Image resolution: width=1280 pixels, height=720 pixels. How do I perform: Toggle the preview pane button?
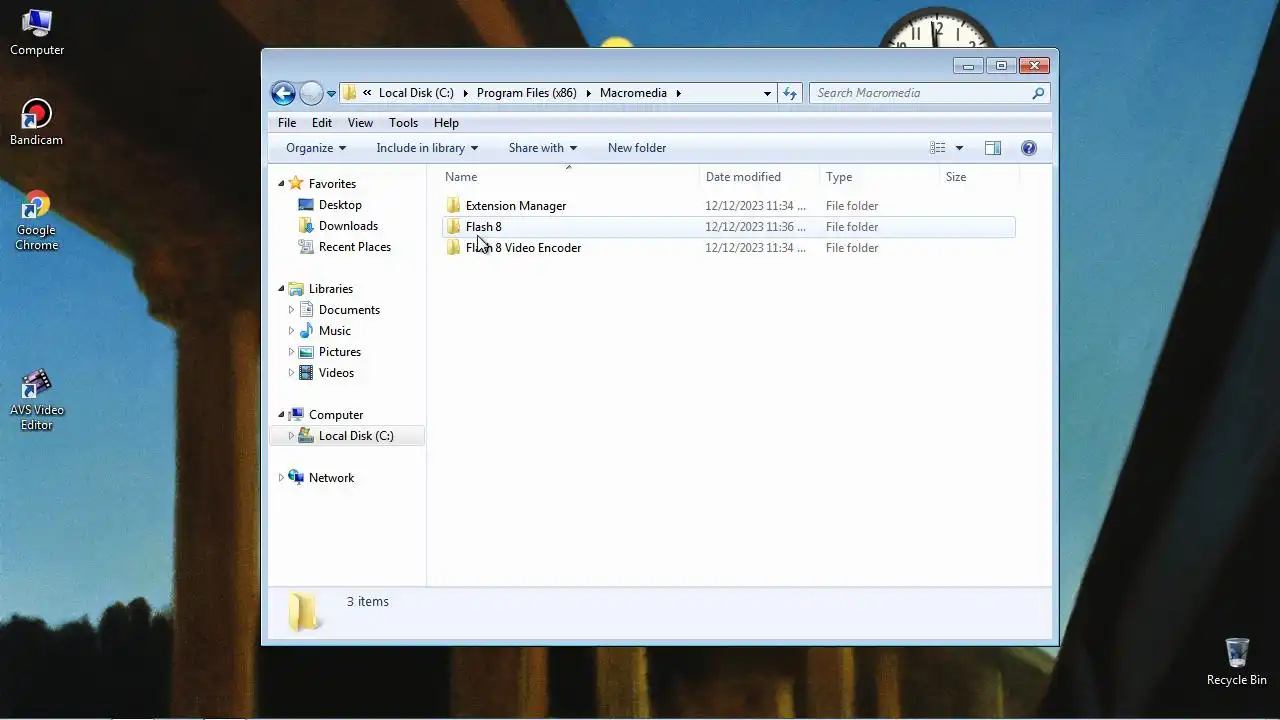(993, 148)
